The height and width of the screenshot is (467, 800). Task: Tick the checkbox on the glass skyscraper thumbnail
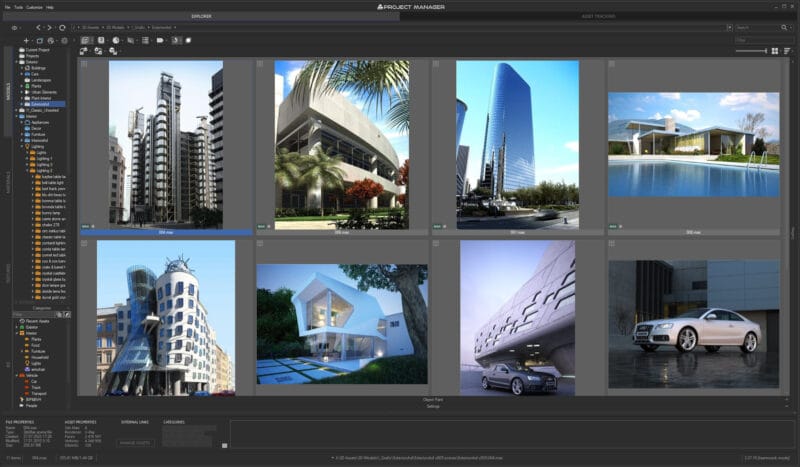436,64
